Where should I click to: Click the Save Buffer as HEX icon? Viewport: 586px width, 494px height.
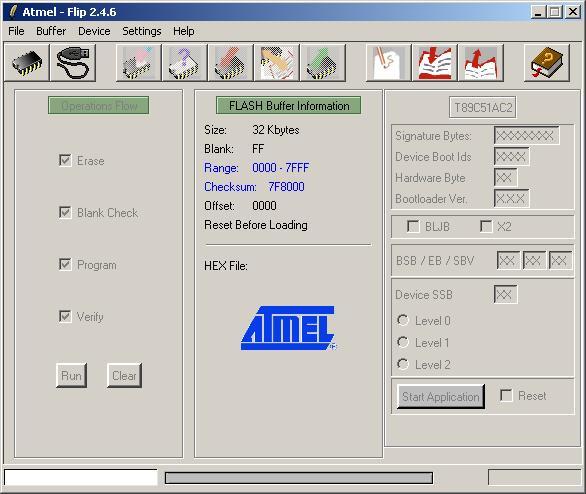tap(481, 62)
